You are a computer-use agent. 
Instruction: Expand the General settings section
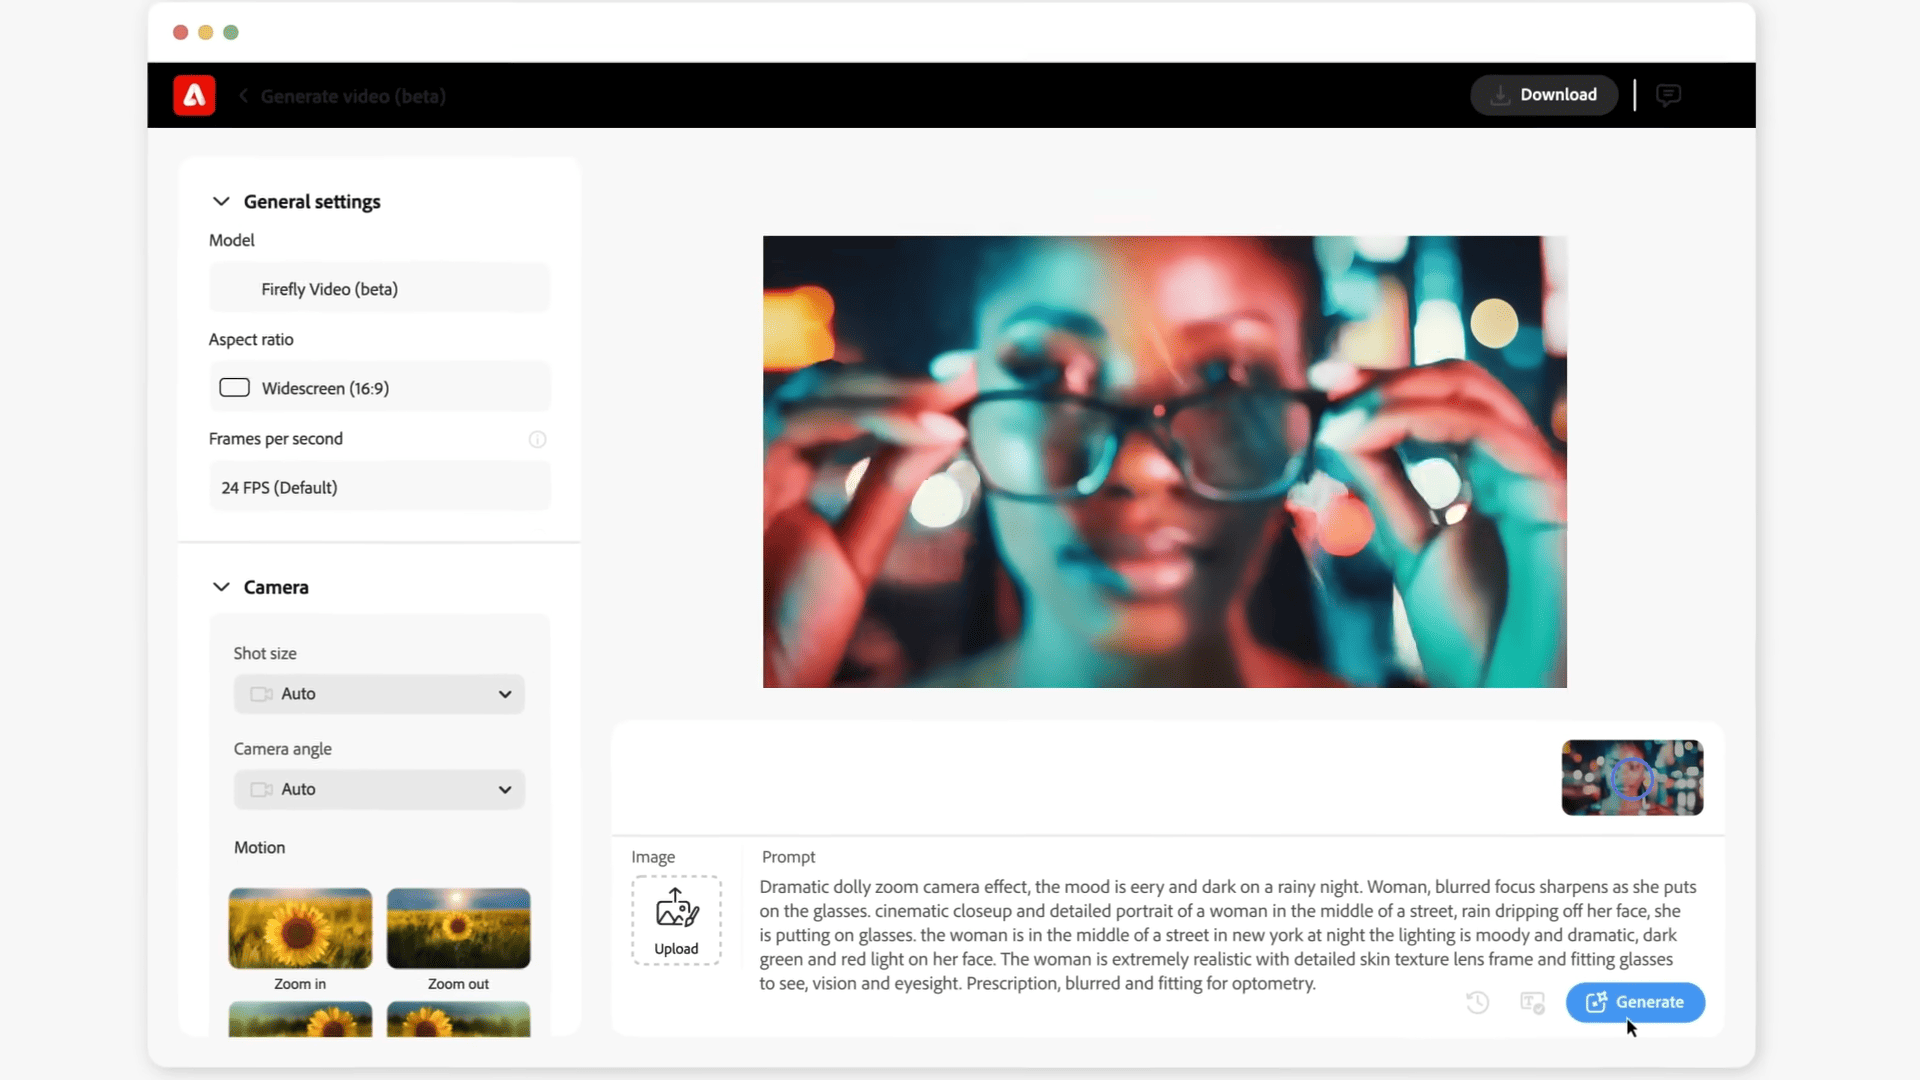(x=220, y=200)
